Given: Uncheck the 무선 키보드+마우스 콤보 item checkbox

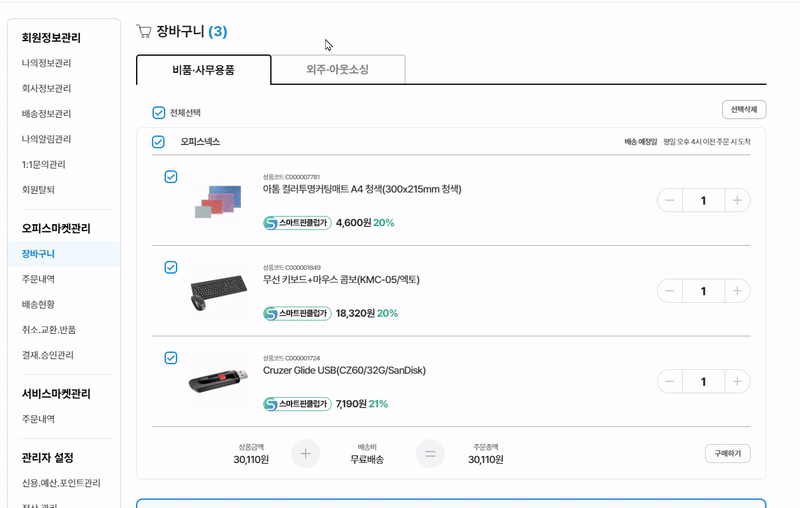Looking at the screenshot, I should (x=171, y=267).
